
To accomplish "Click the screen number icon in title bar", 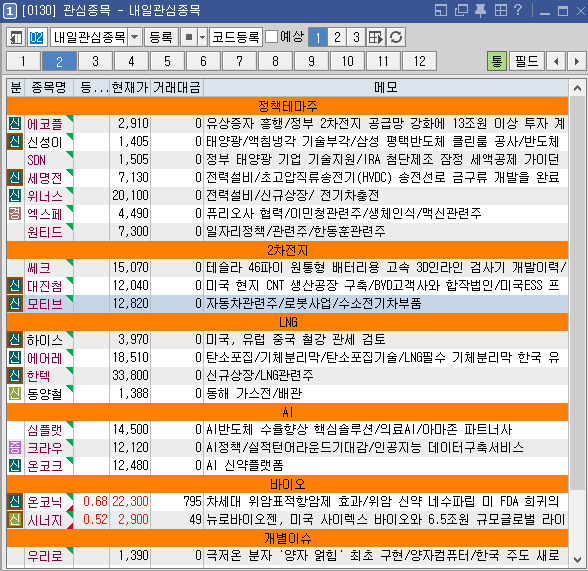I will coord(10,11).
